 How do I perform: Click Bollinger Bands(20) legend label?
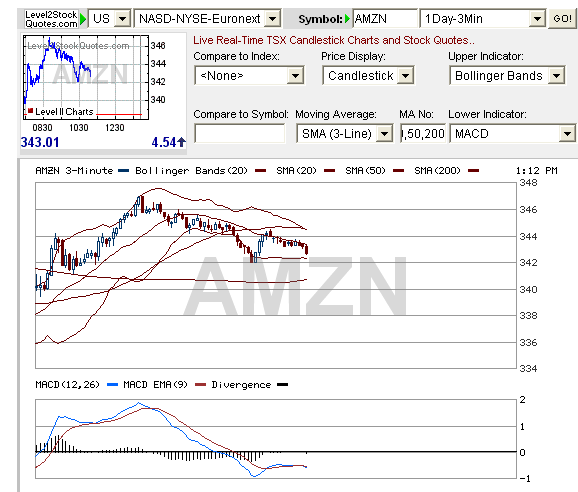pos(191,171)
